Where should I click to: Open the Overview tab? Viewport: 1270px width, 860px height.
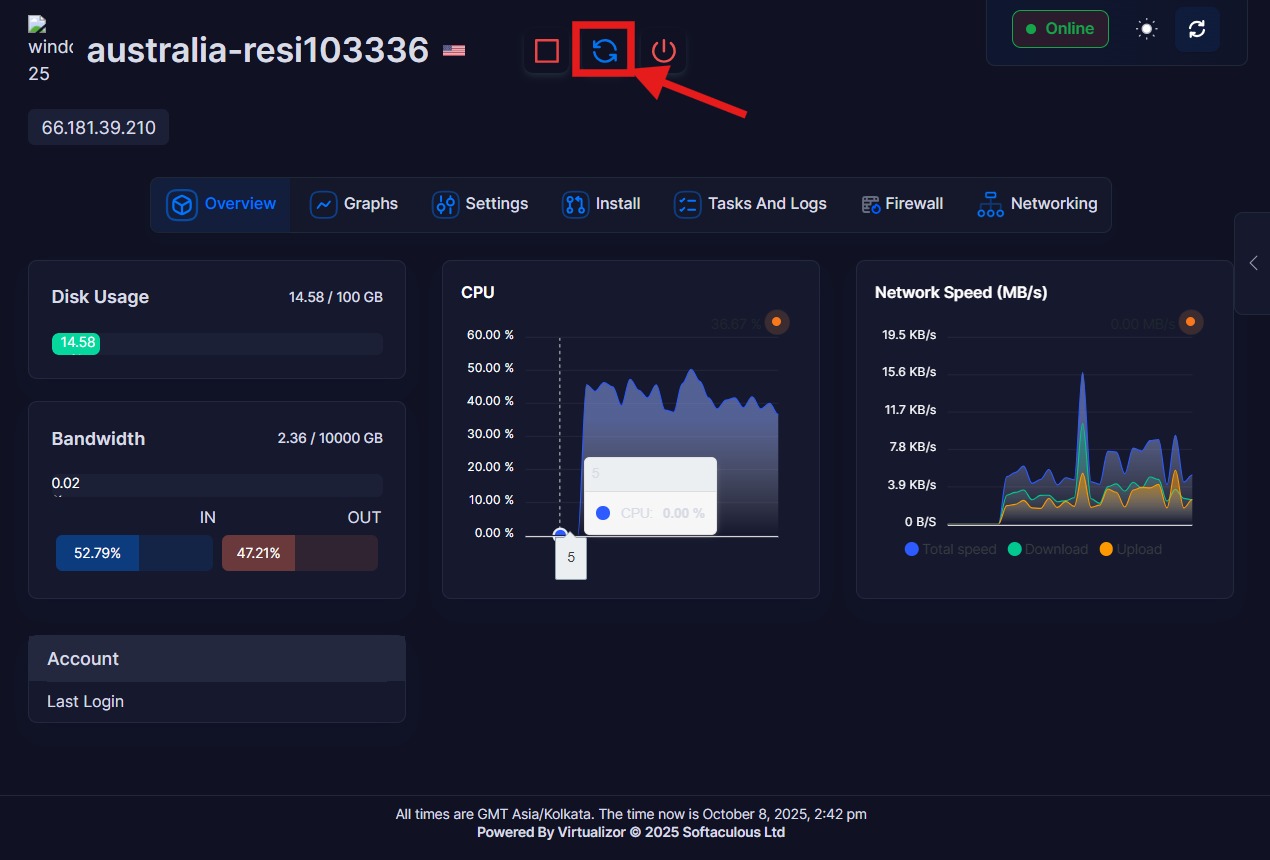(221, 204)
